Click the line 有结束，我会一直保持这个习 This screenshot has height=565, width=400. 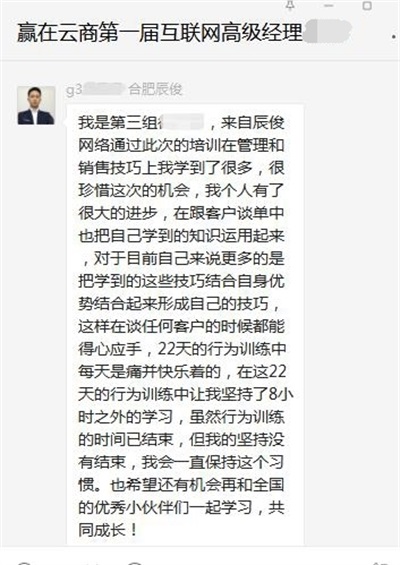tap(181, 462)
